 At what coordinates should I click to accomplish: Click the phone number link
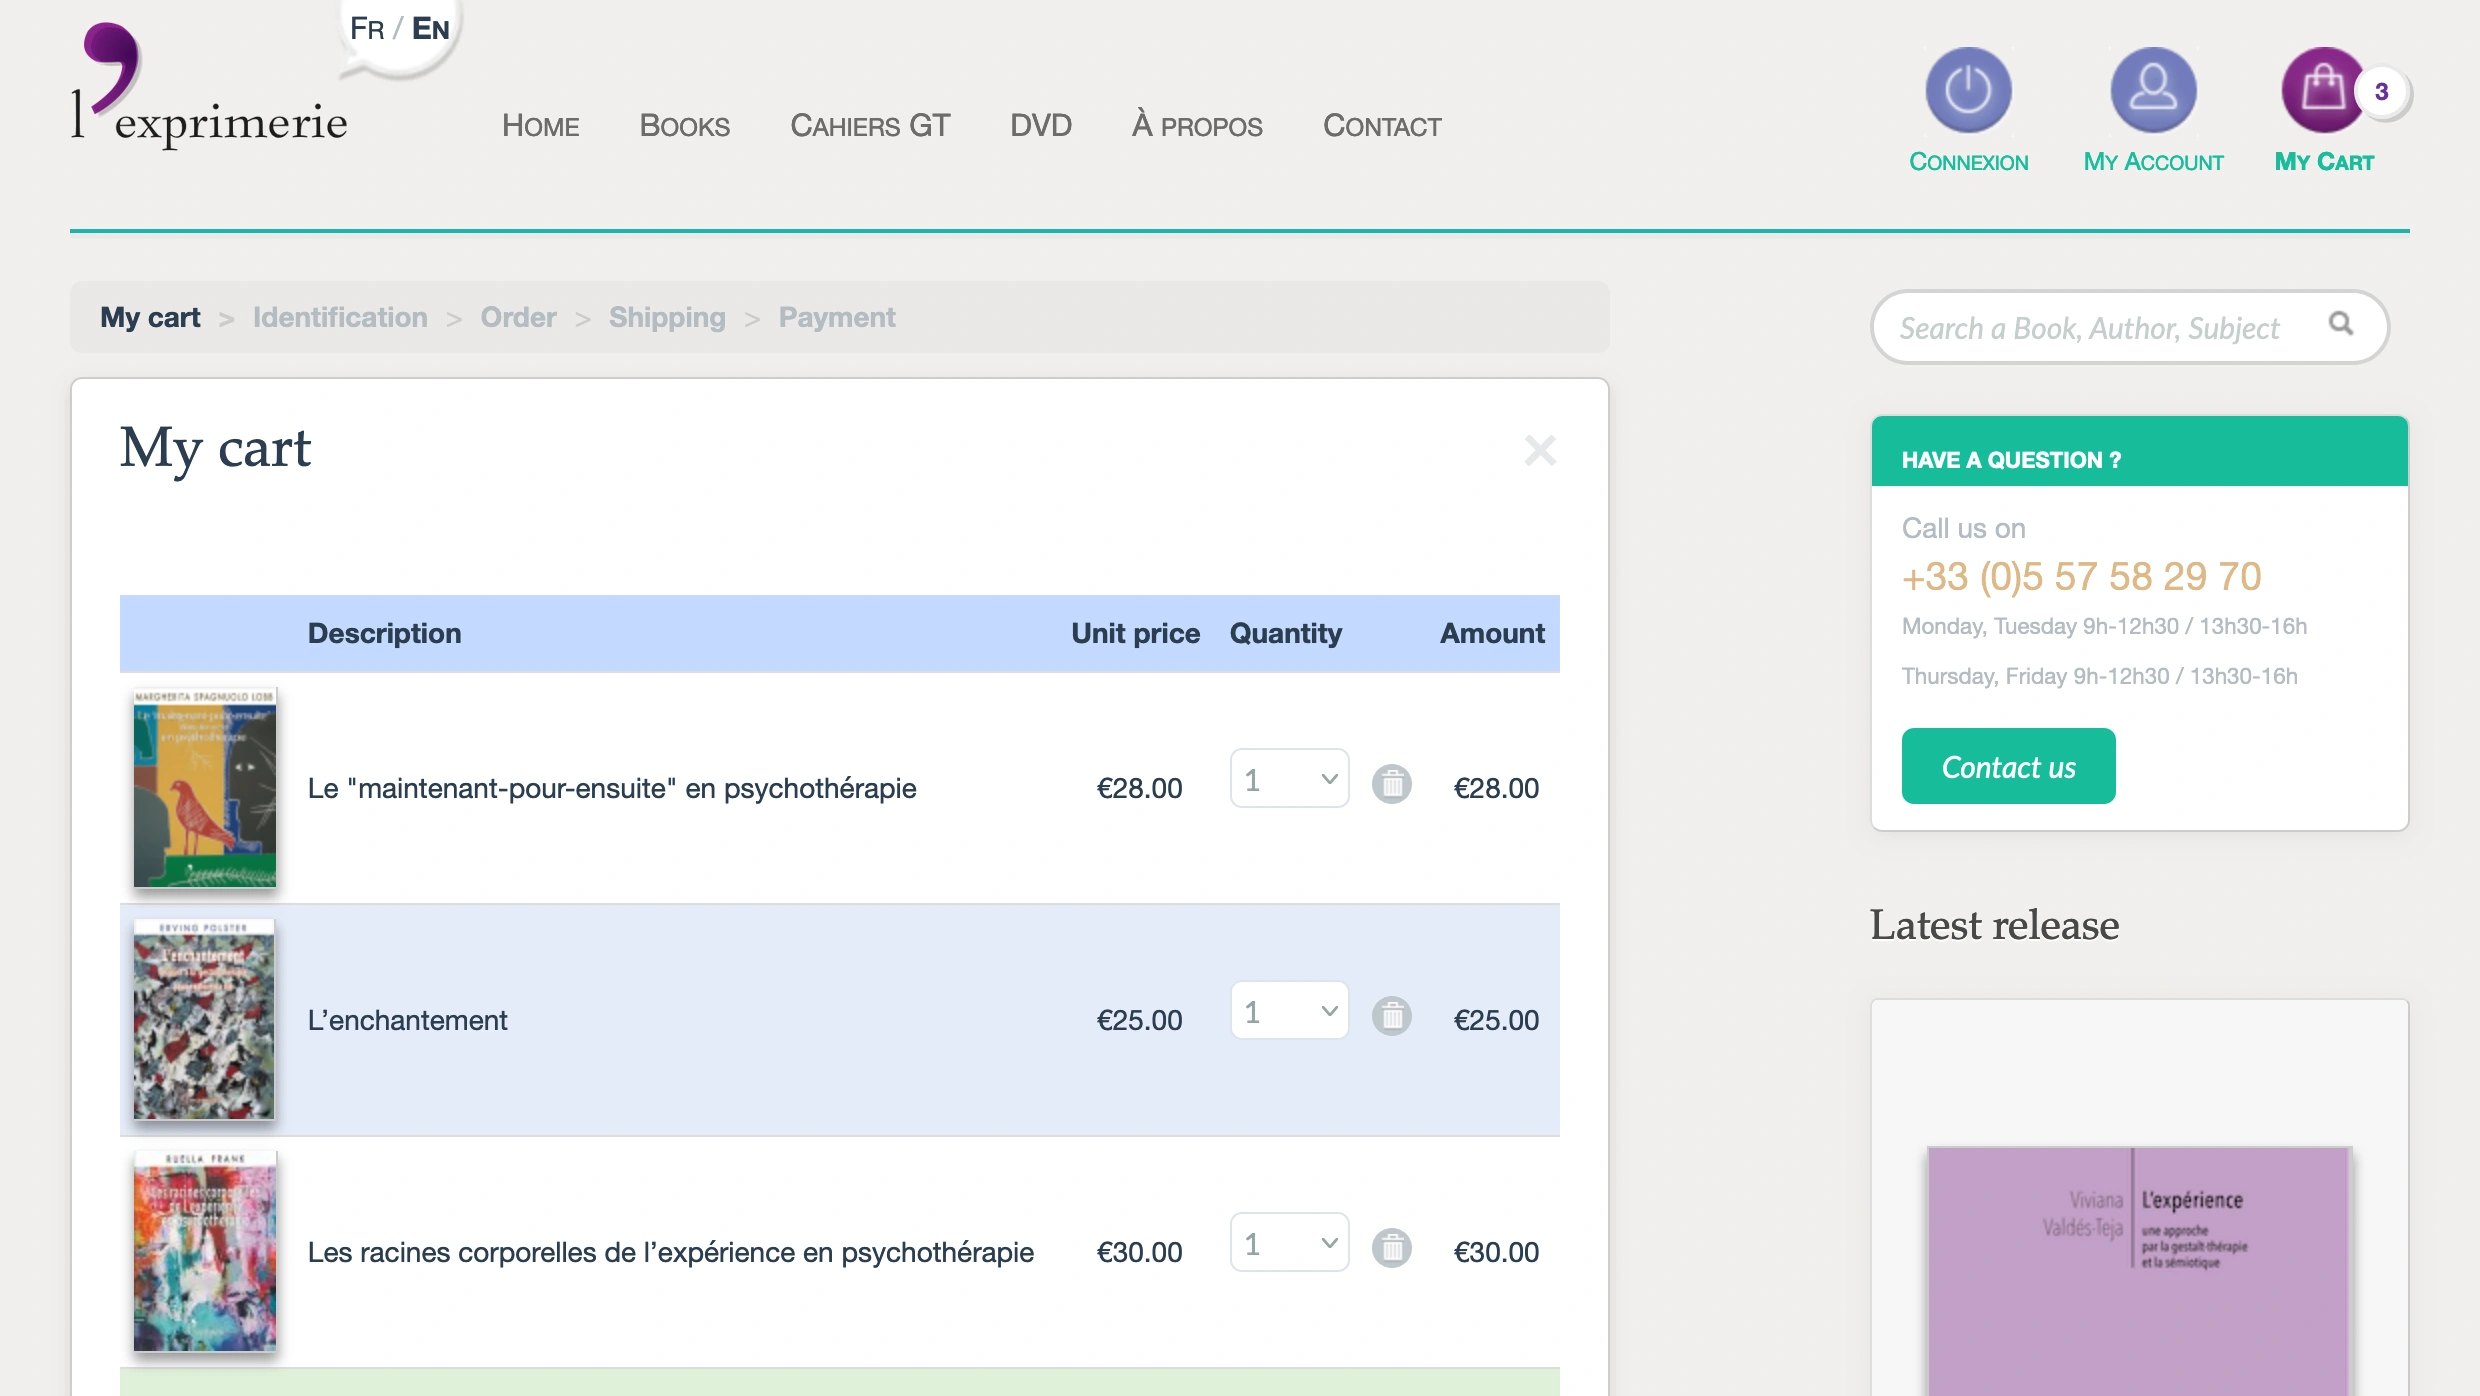2081,577
